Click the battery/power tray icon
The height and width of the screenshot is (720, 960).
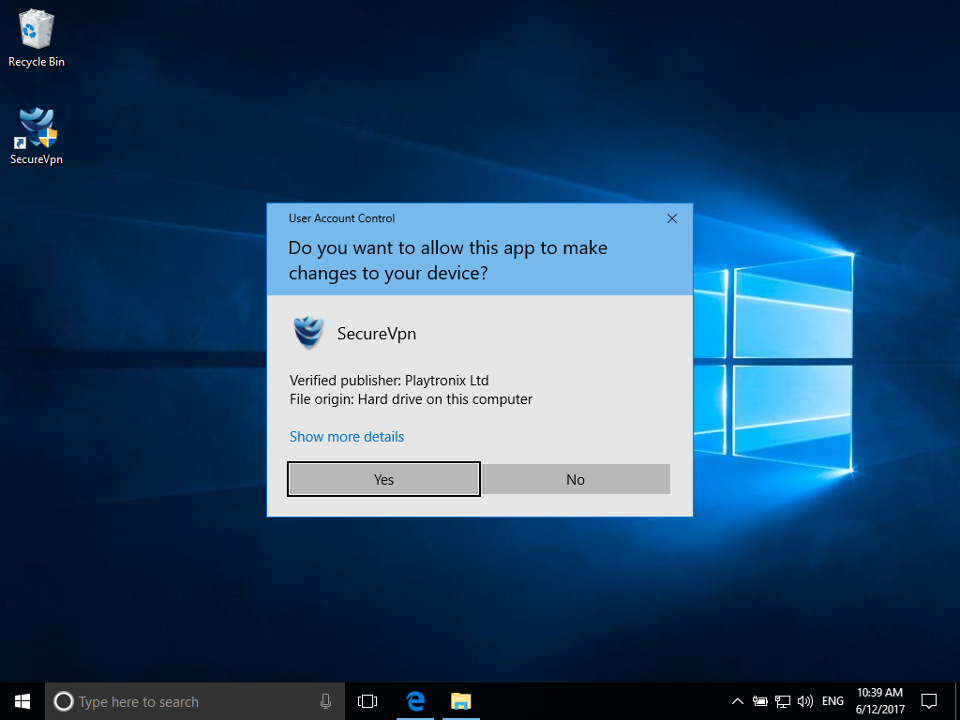coord(760,702)
